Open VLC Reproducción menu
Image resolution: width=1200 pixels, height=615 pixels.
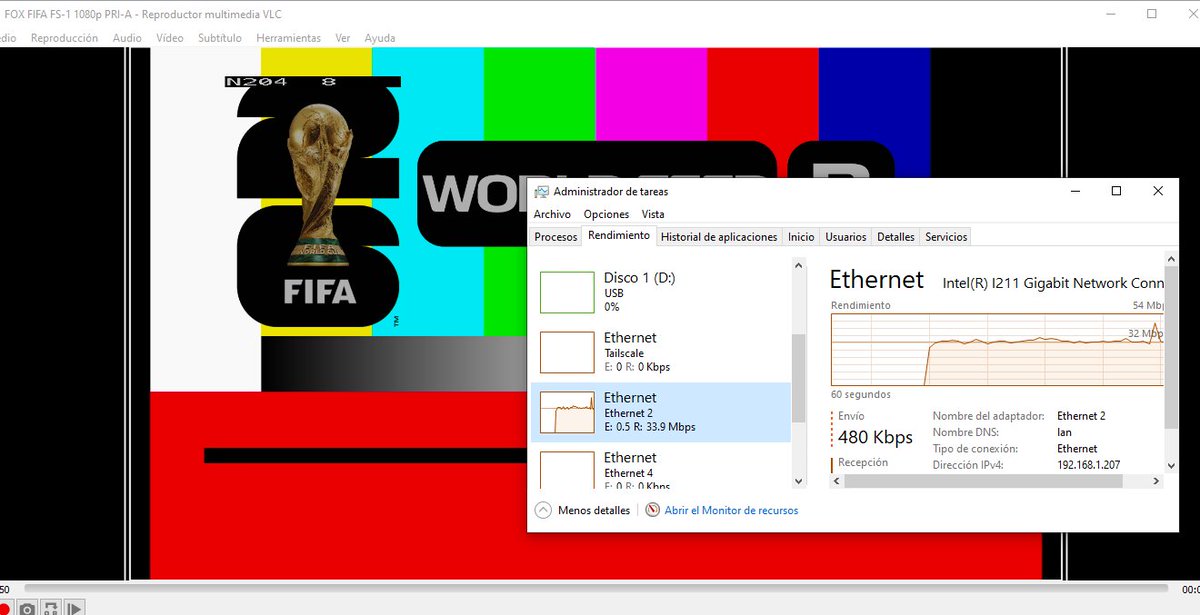64,38
